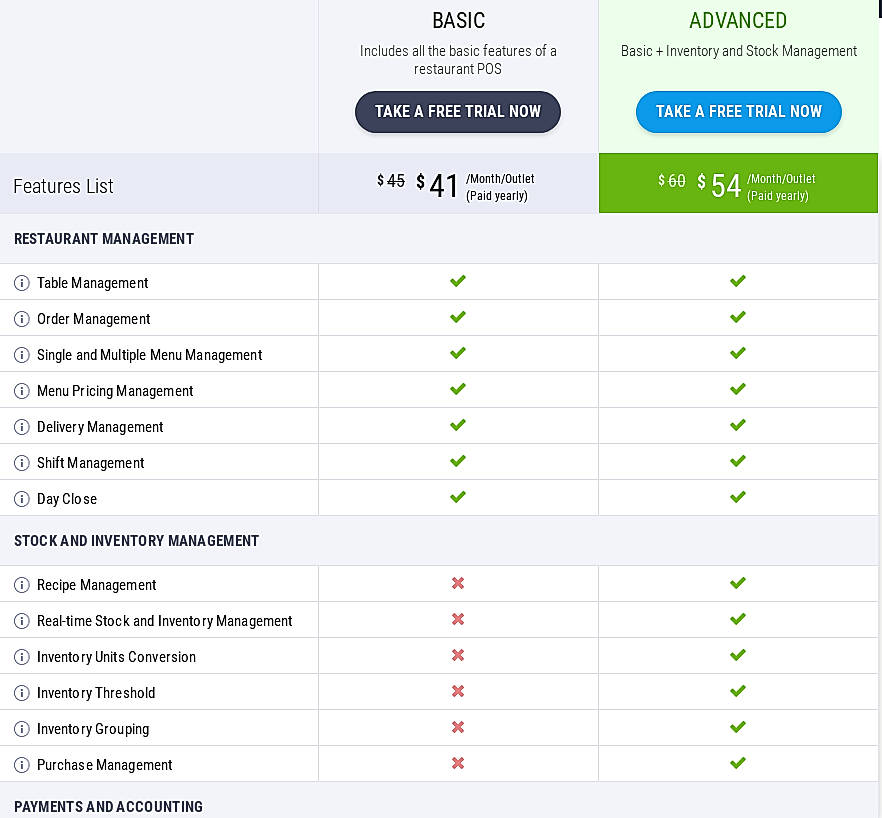Expand the RESTAURANT MANAGEMENT section header
This screenshot has height=818, width=882.
(104, 239)
